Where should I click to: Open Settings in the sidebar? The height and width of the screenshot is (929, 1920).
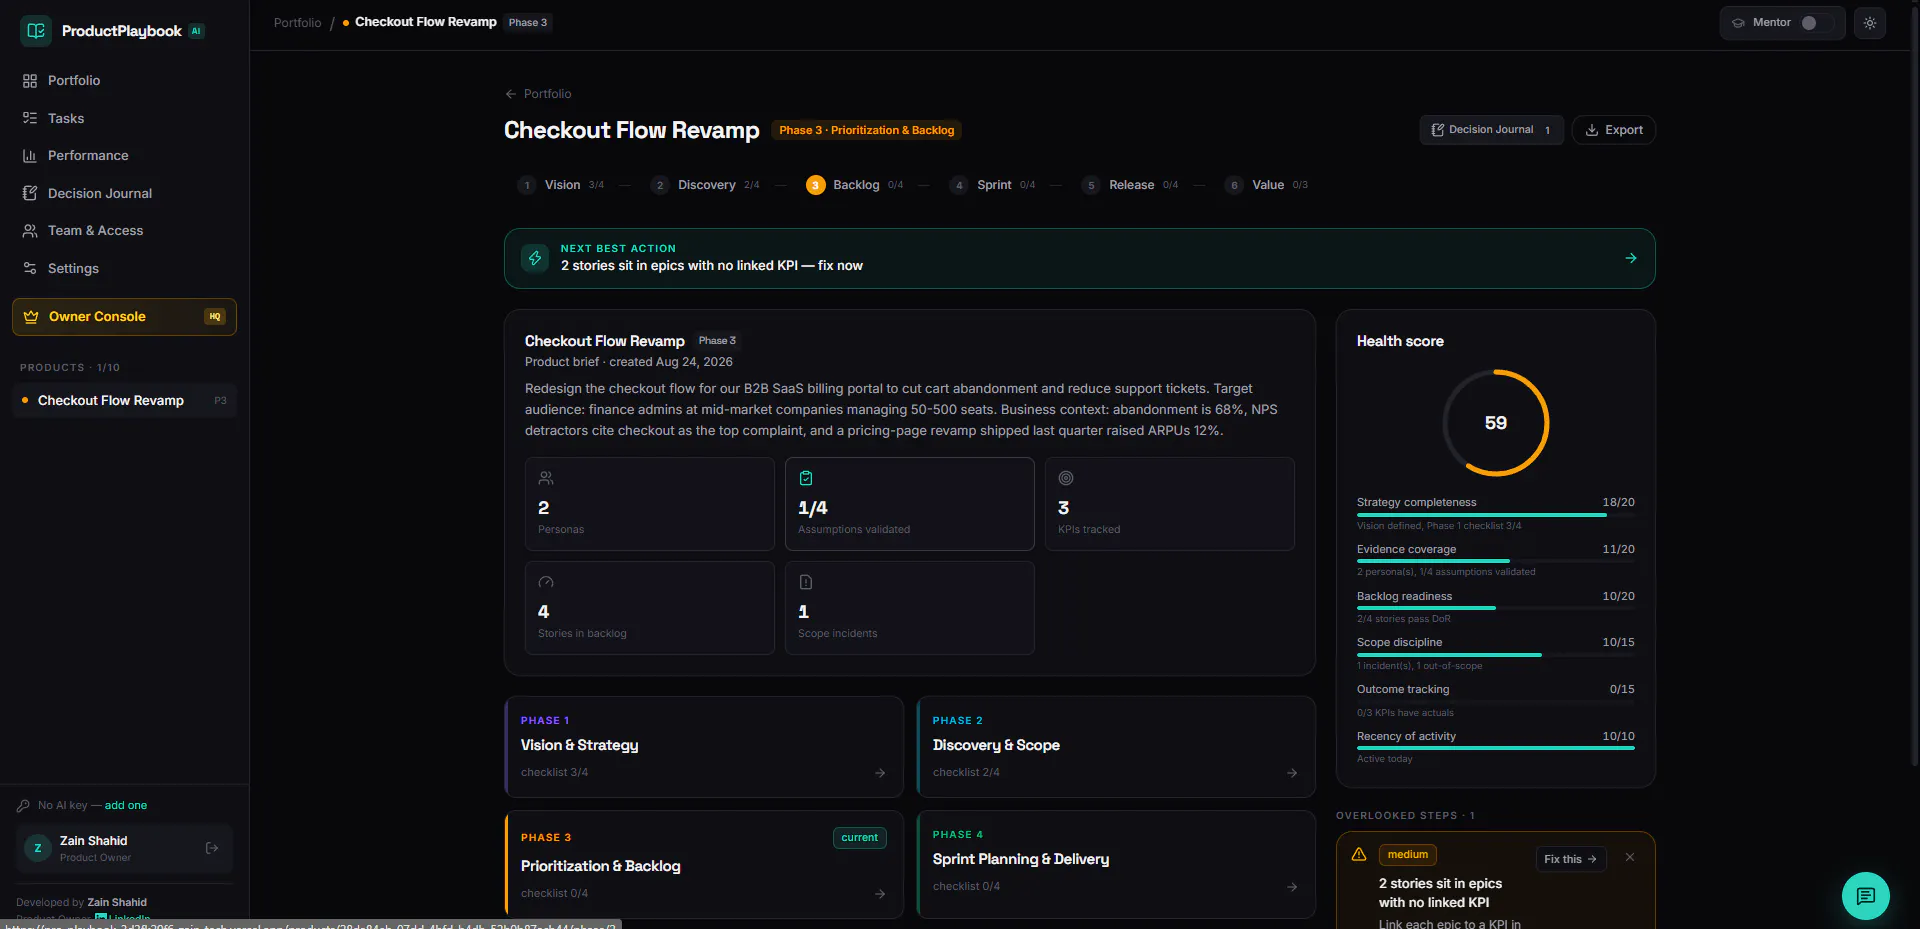tap(124, 268)
